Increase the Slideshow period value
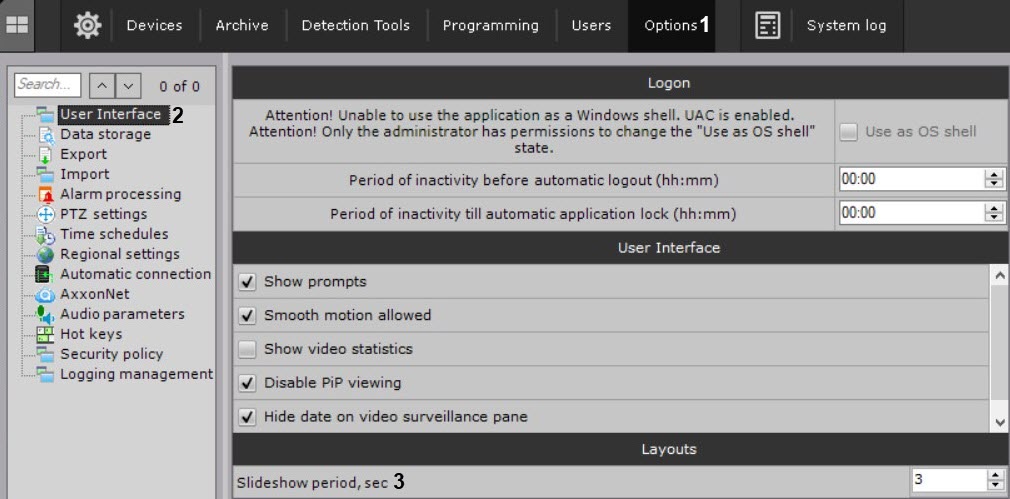The width and height of the screenshot is (1010, 499). coord(994,475)
